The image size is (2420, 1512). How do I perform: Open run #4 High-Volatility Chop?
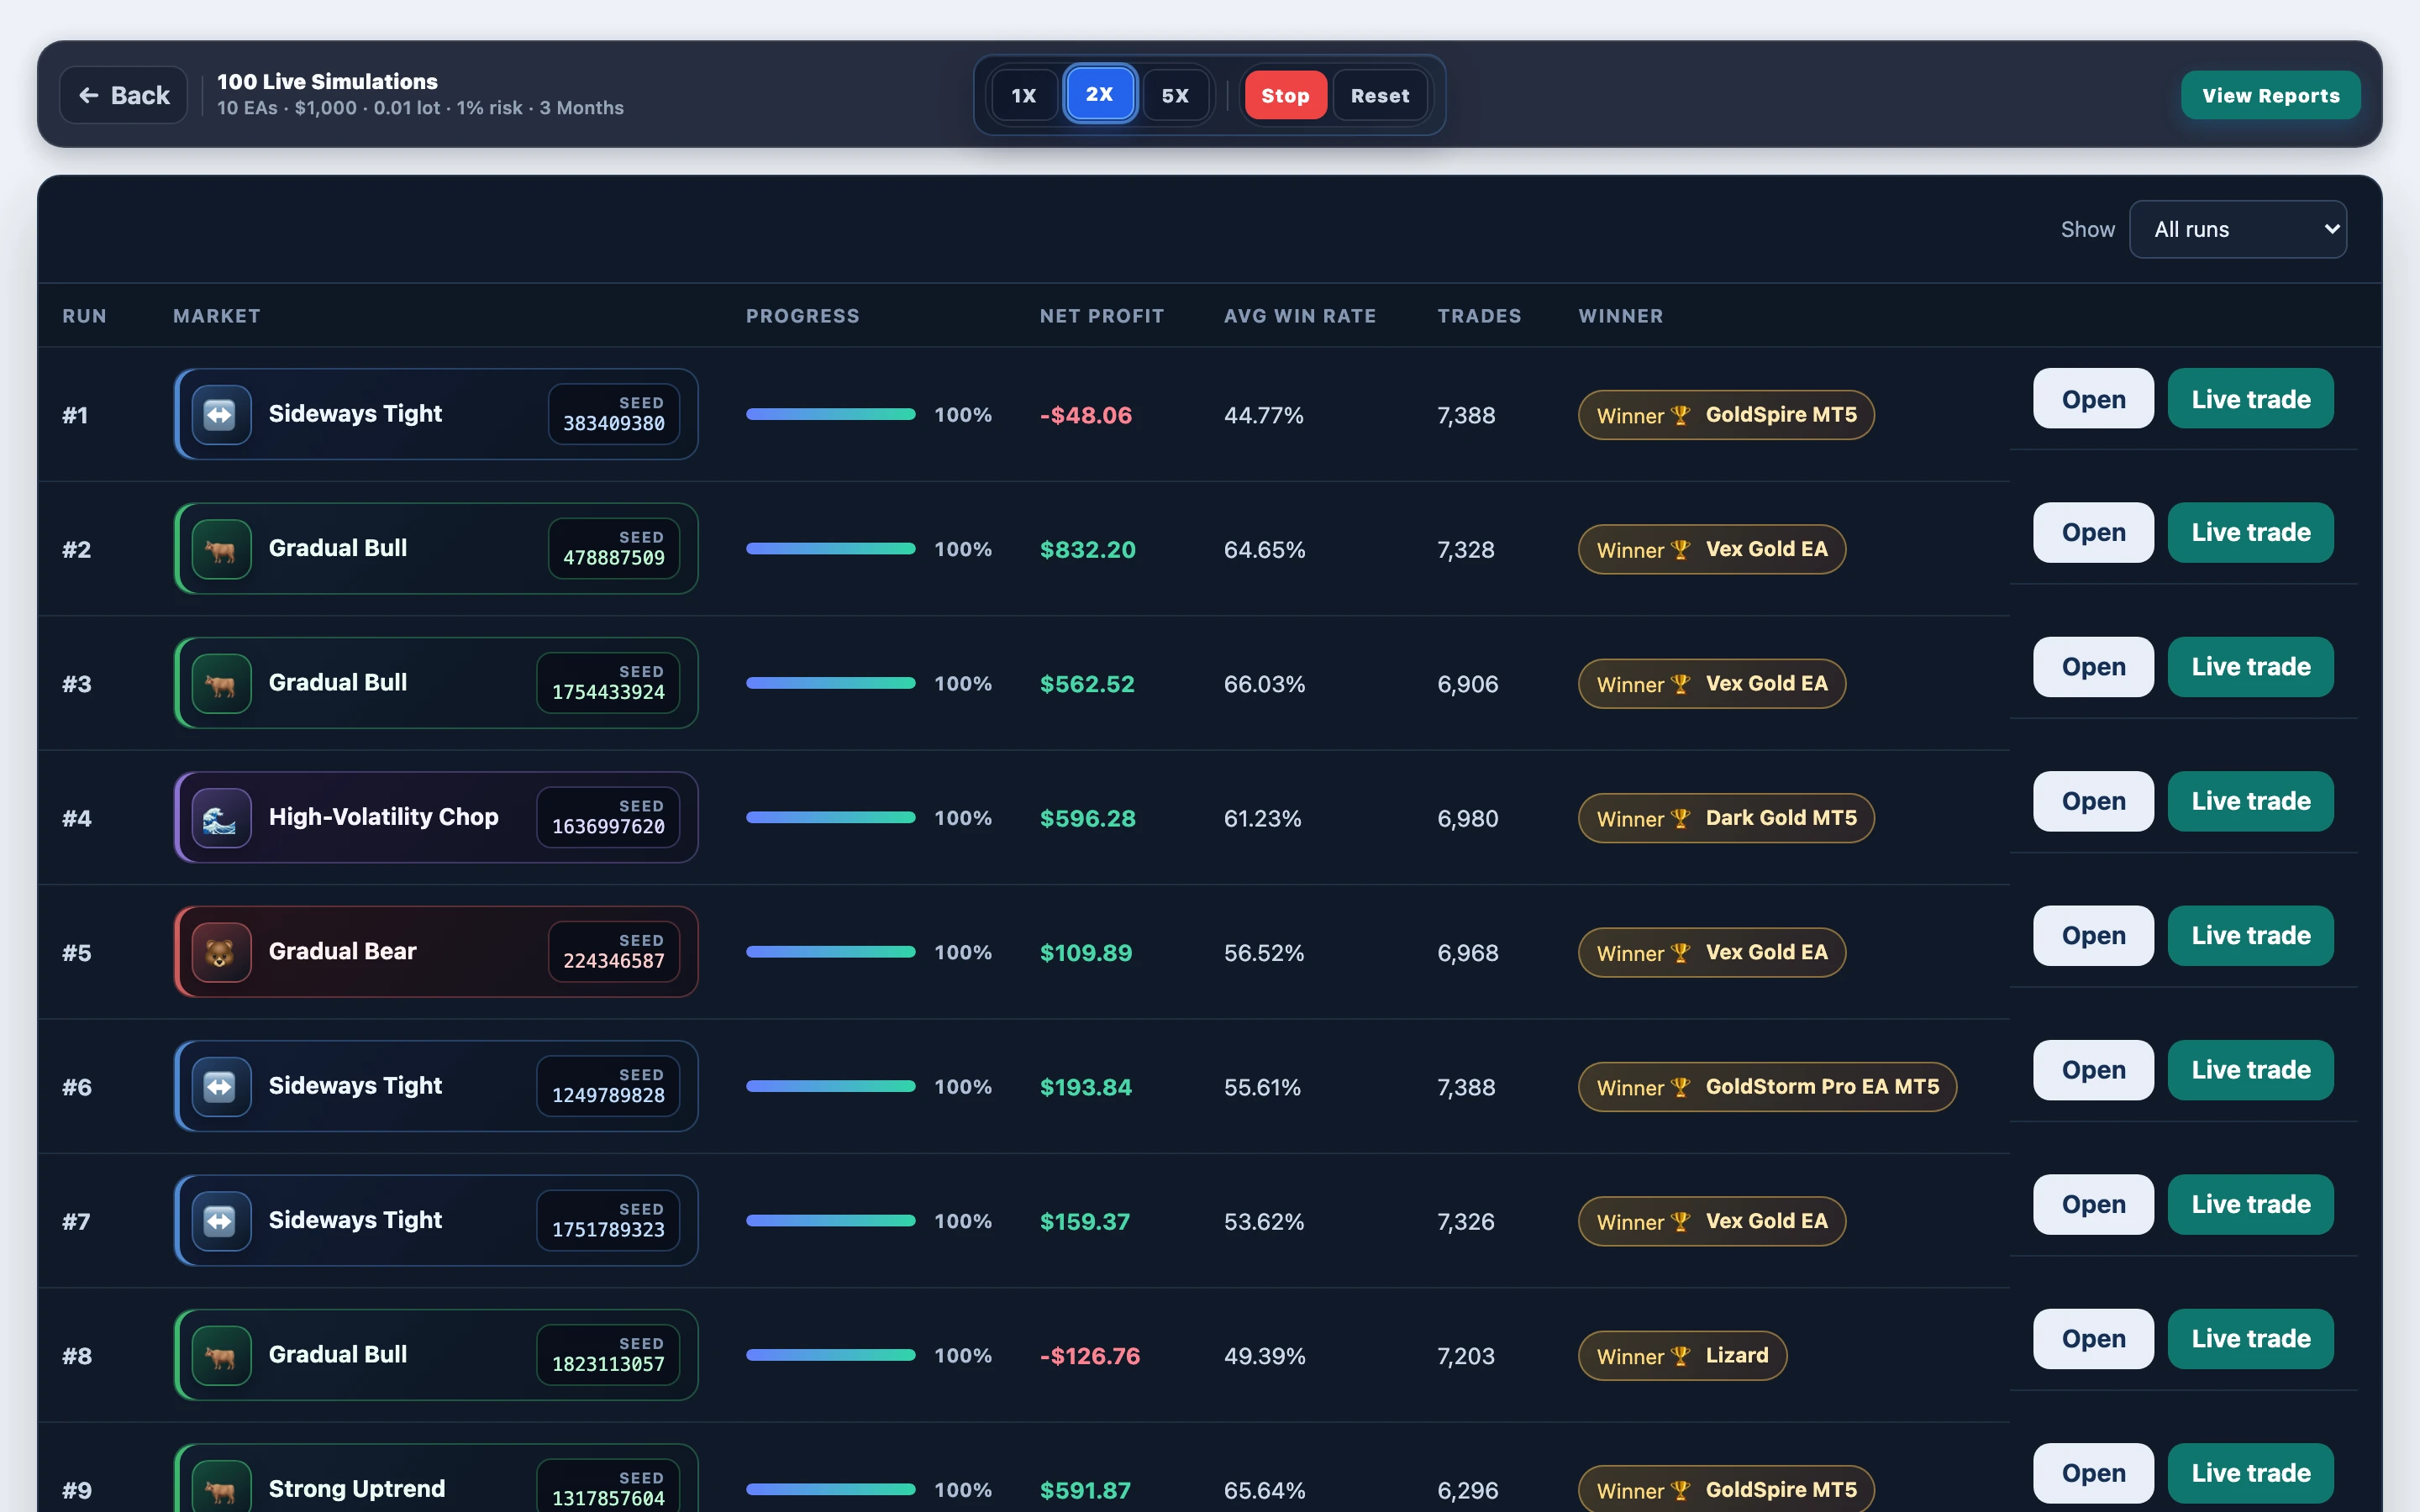coord(2093,801)
